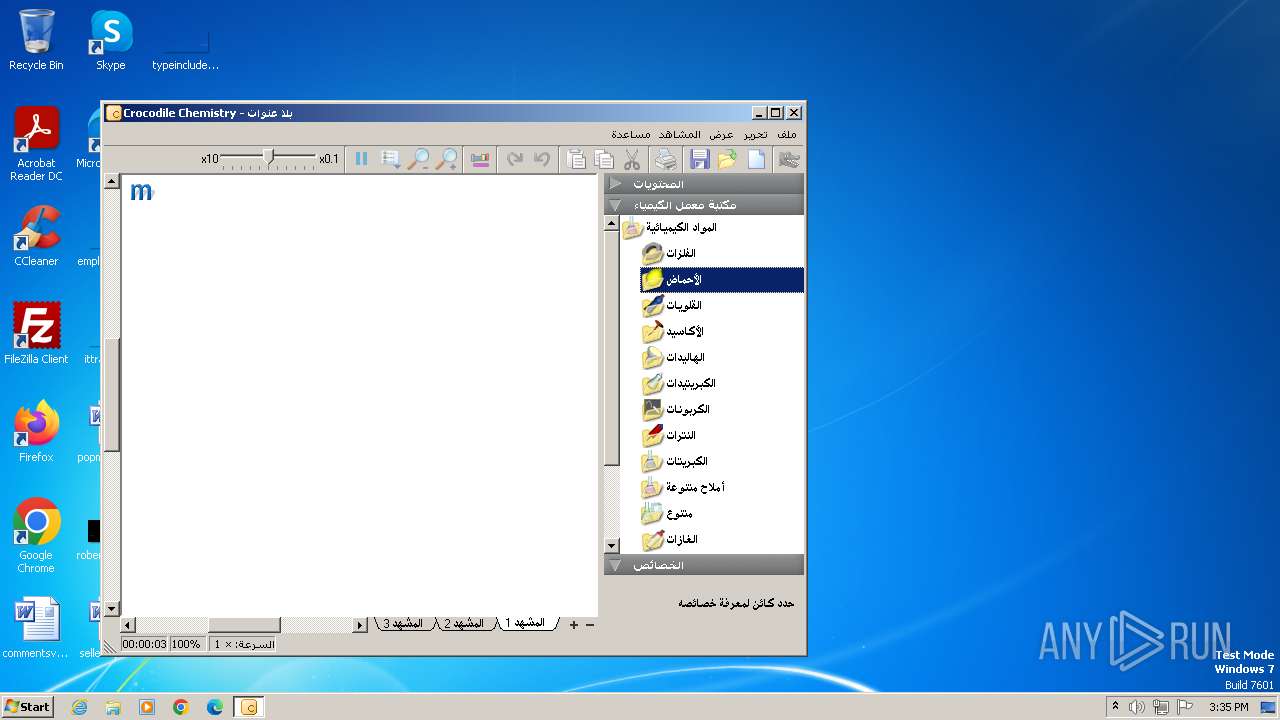
Task: Open the Windows Start menu
Action: [x=27, y=706]
